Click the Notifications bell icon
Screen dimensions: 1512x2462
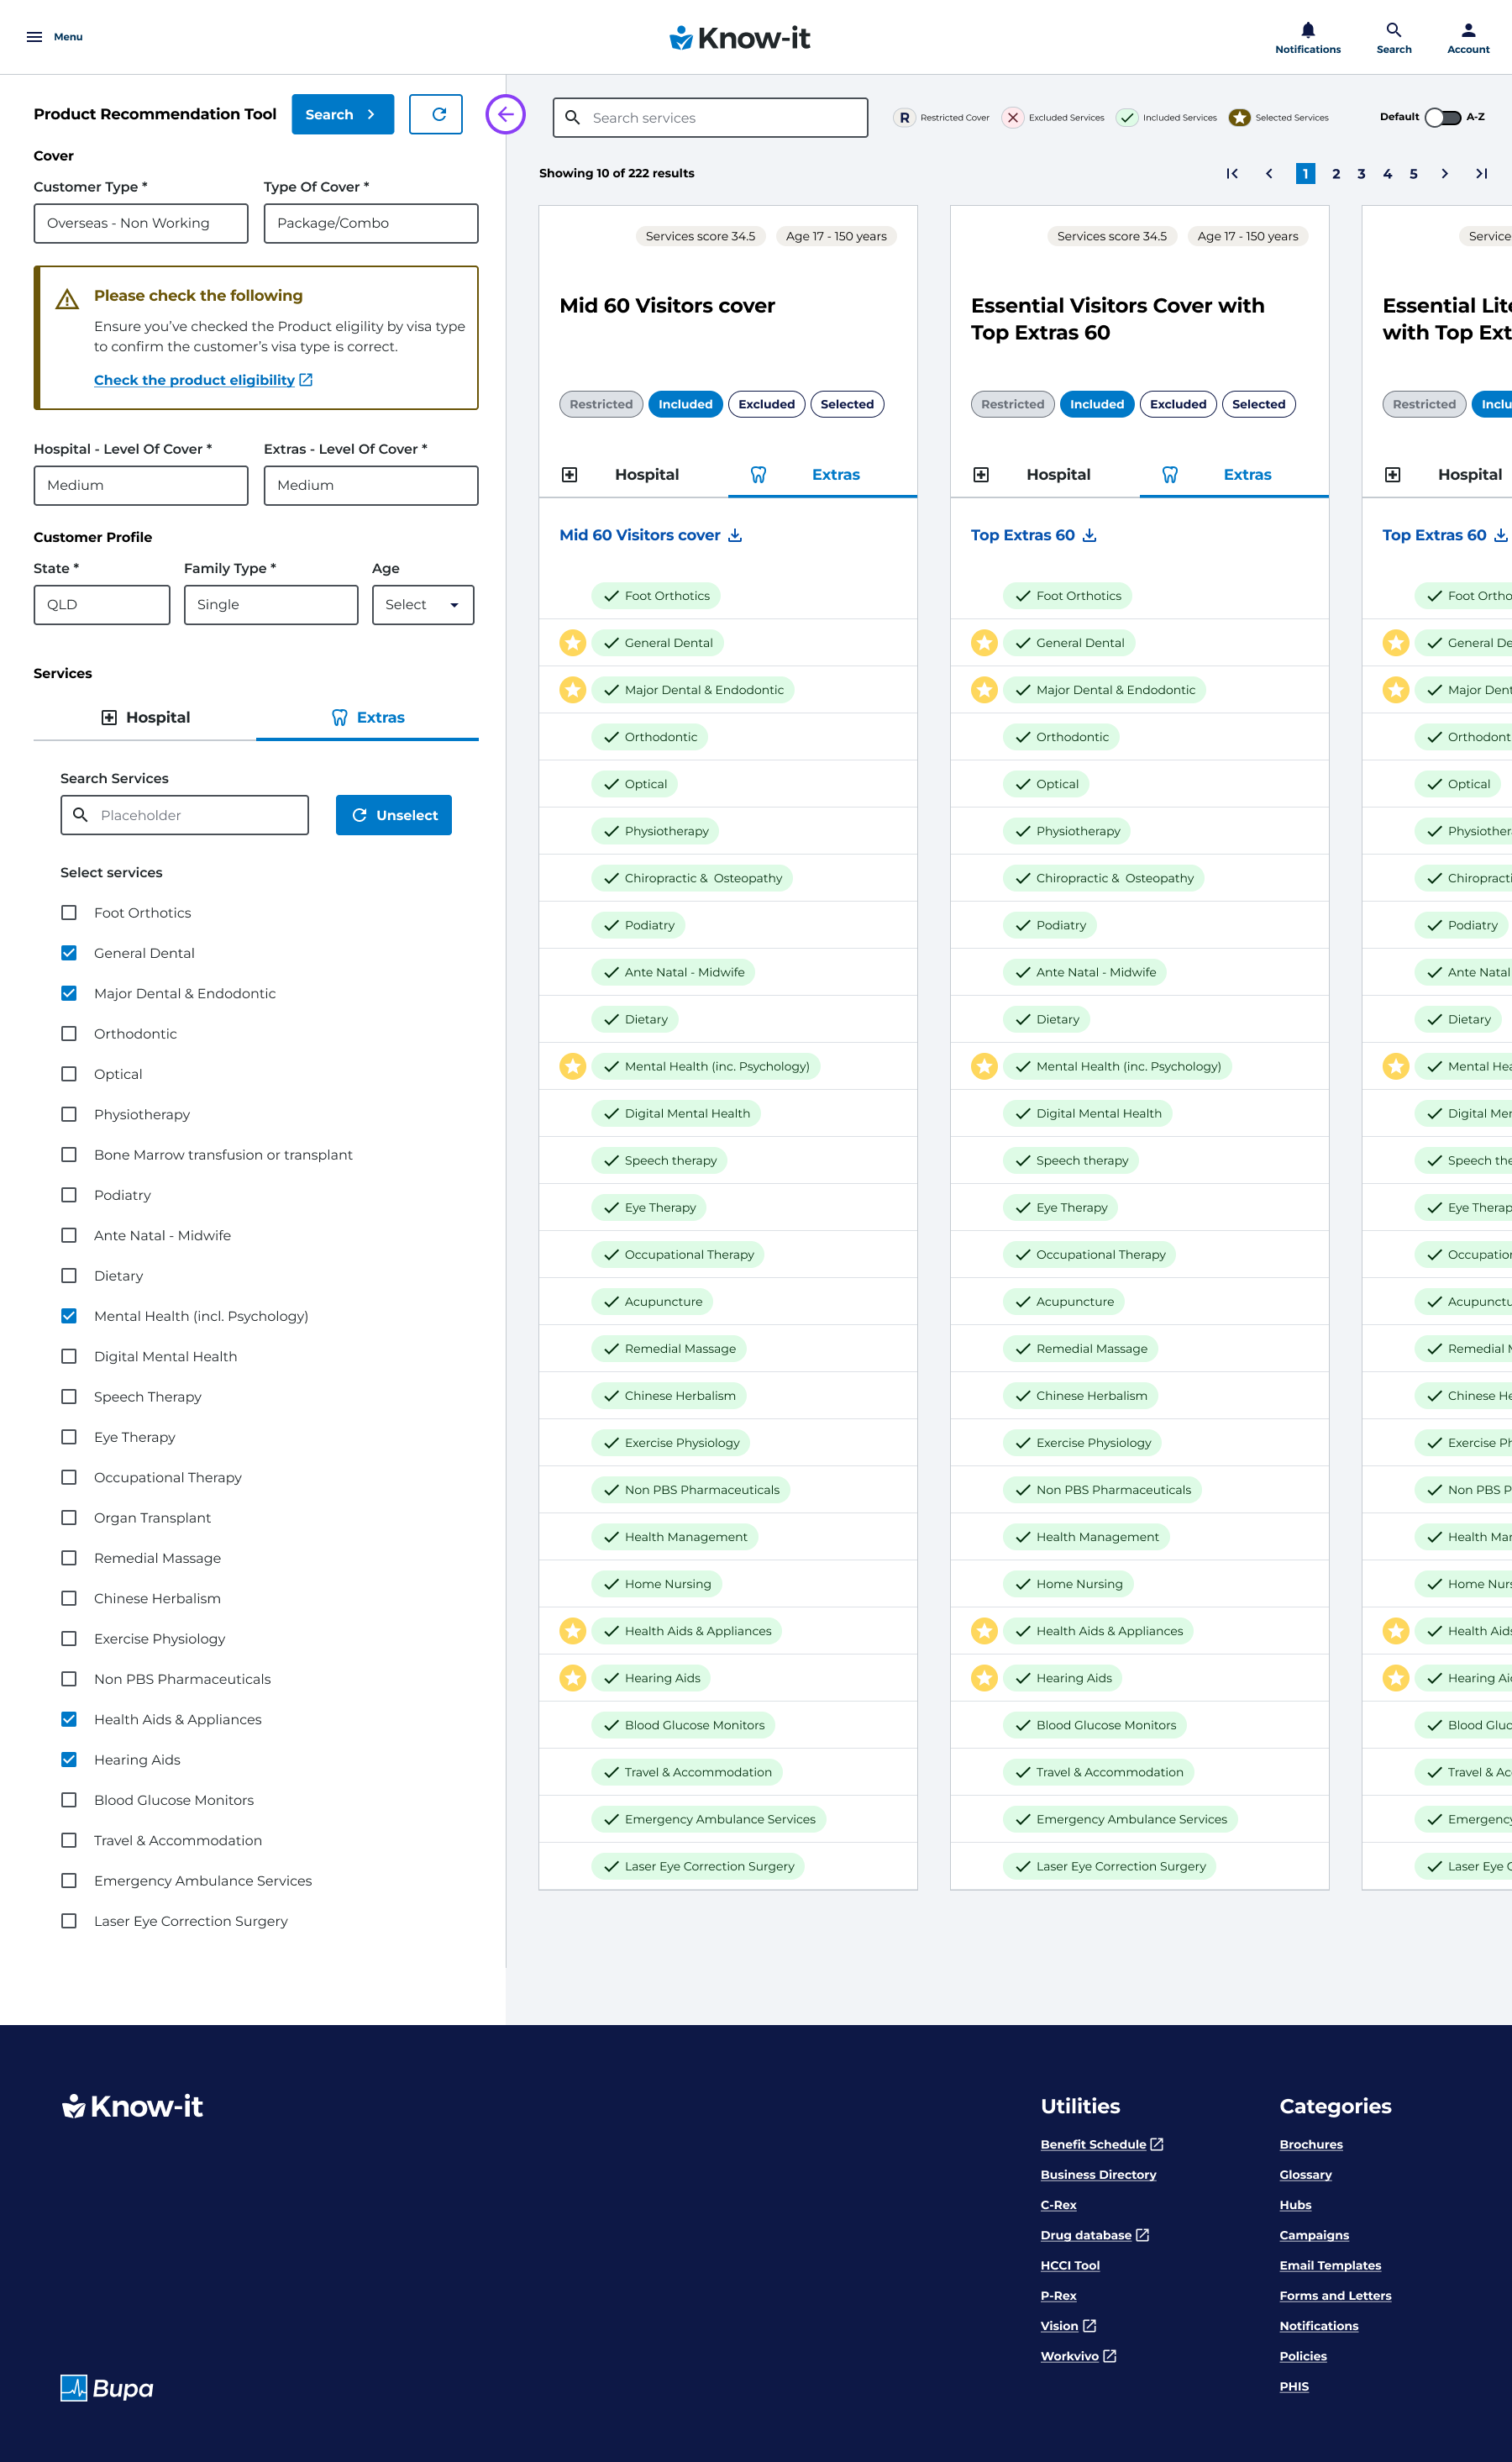coord(1307,30)
